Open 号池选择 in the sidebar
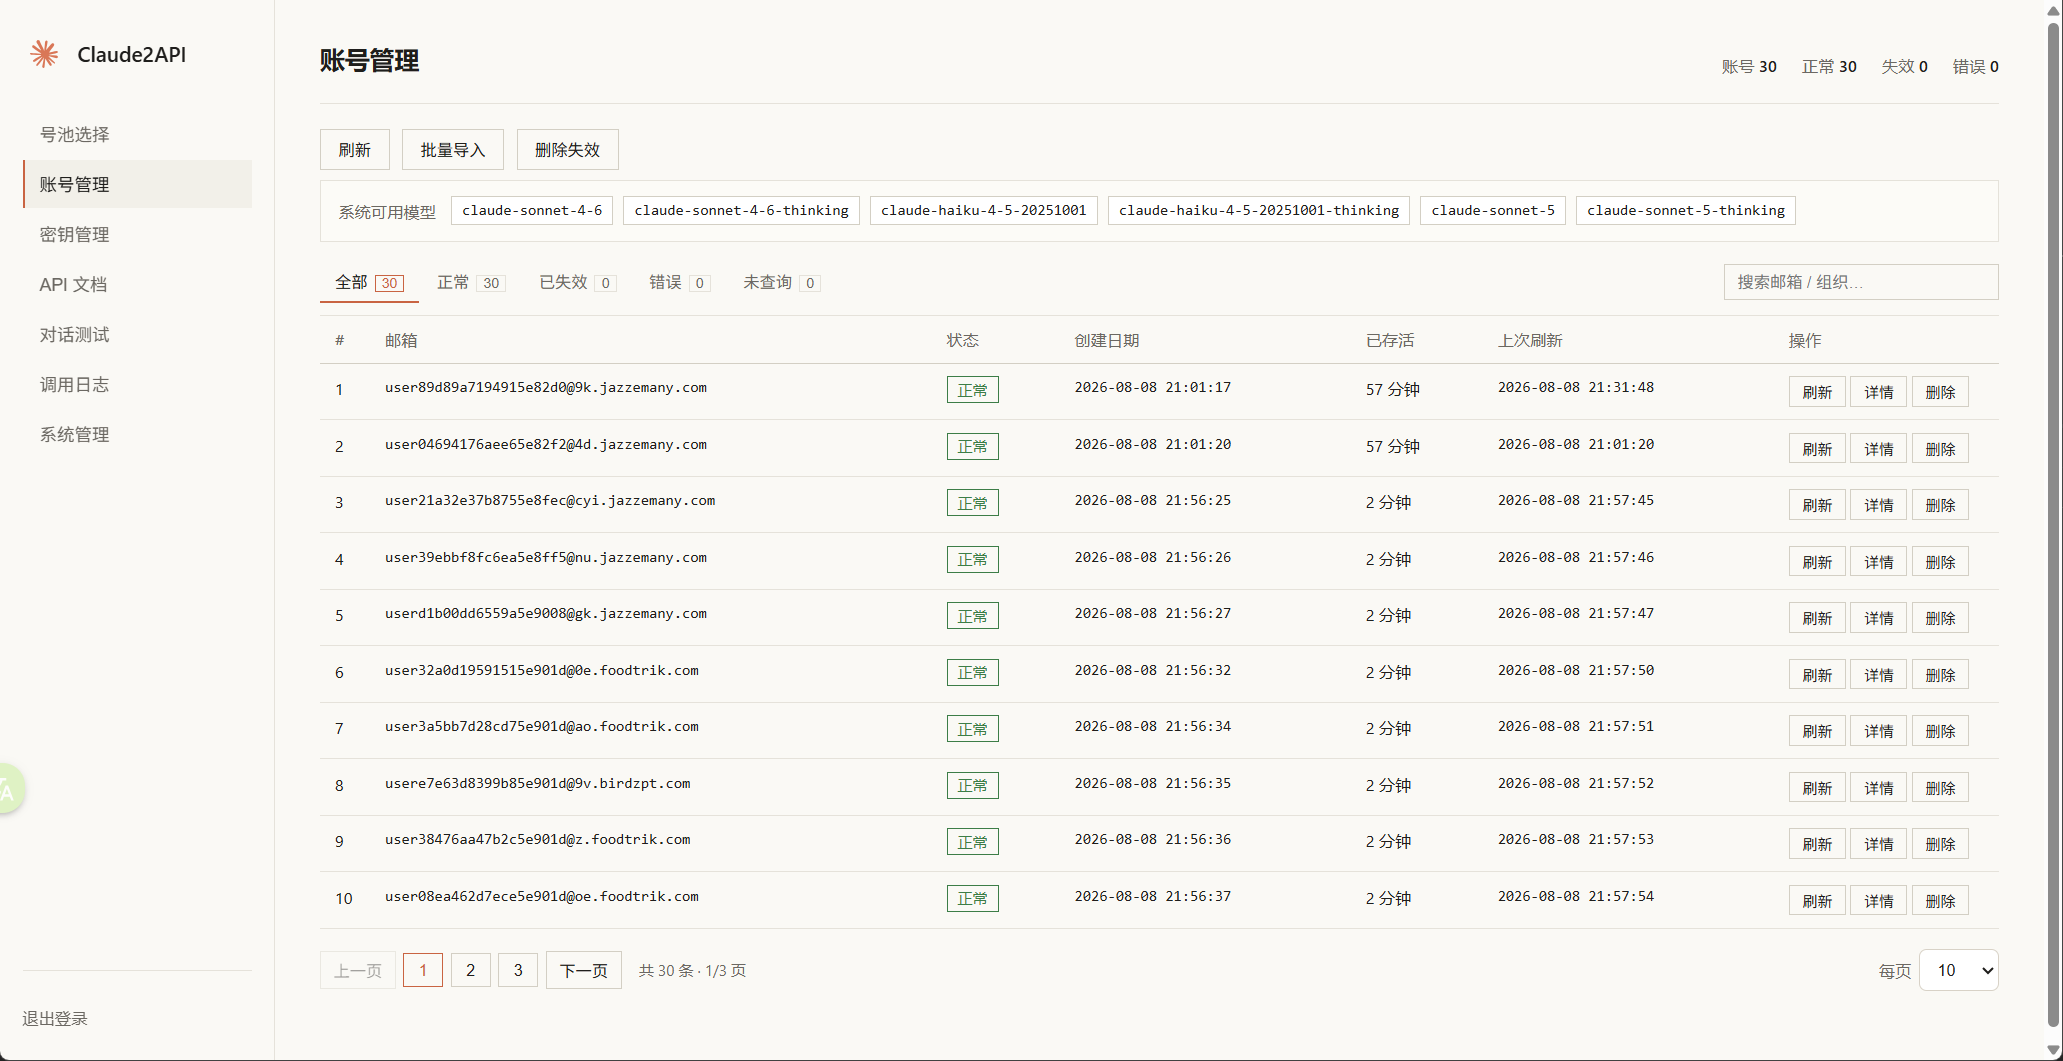Image resolution: width=2063 pixels, height=1061 pixels. (x=137, y=134)
